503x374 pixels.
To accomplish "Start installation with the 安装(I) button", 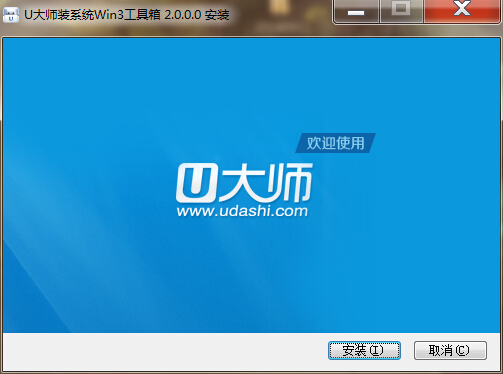I will tap(364, 350).
